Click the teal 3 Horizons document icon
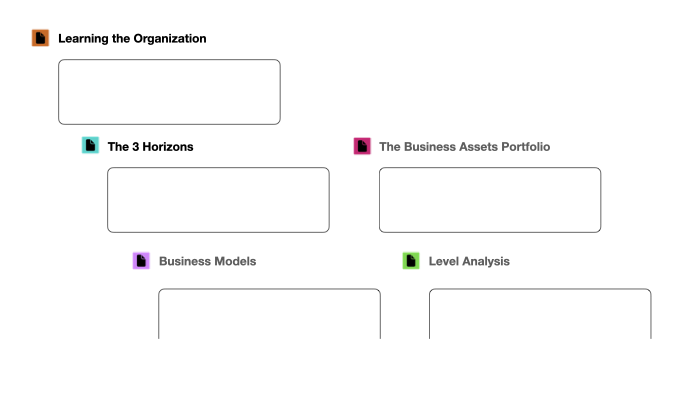Viewport: 700px width, 400px height. pos(90,146)
